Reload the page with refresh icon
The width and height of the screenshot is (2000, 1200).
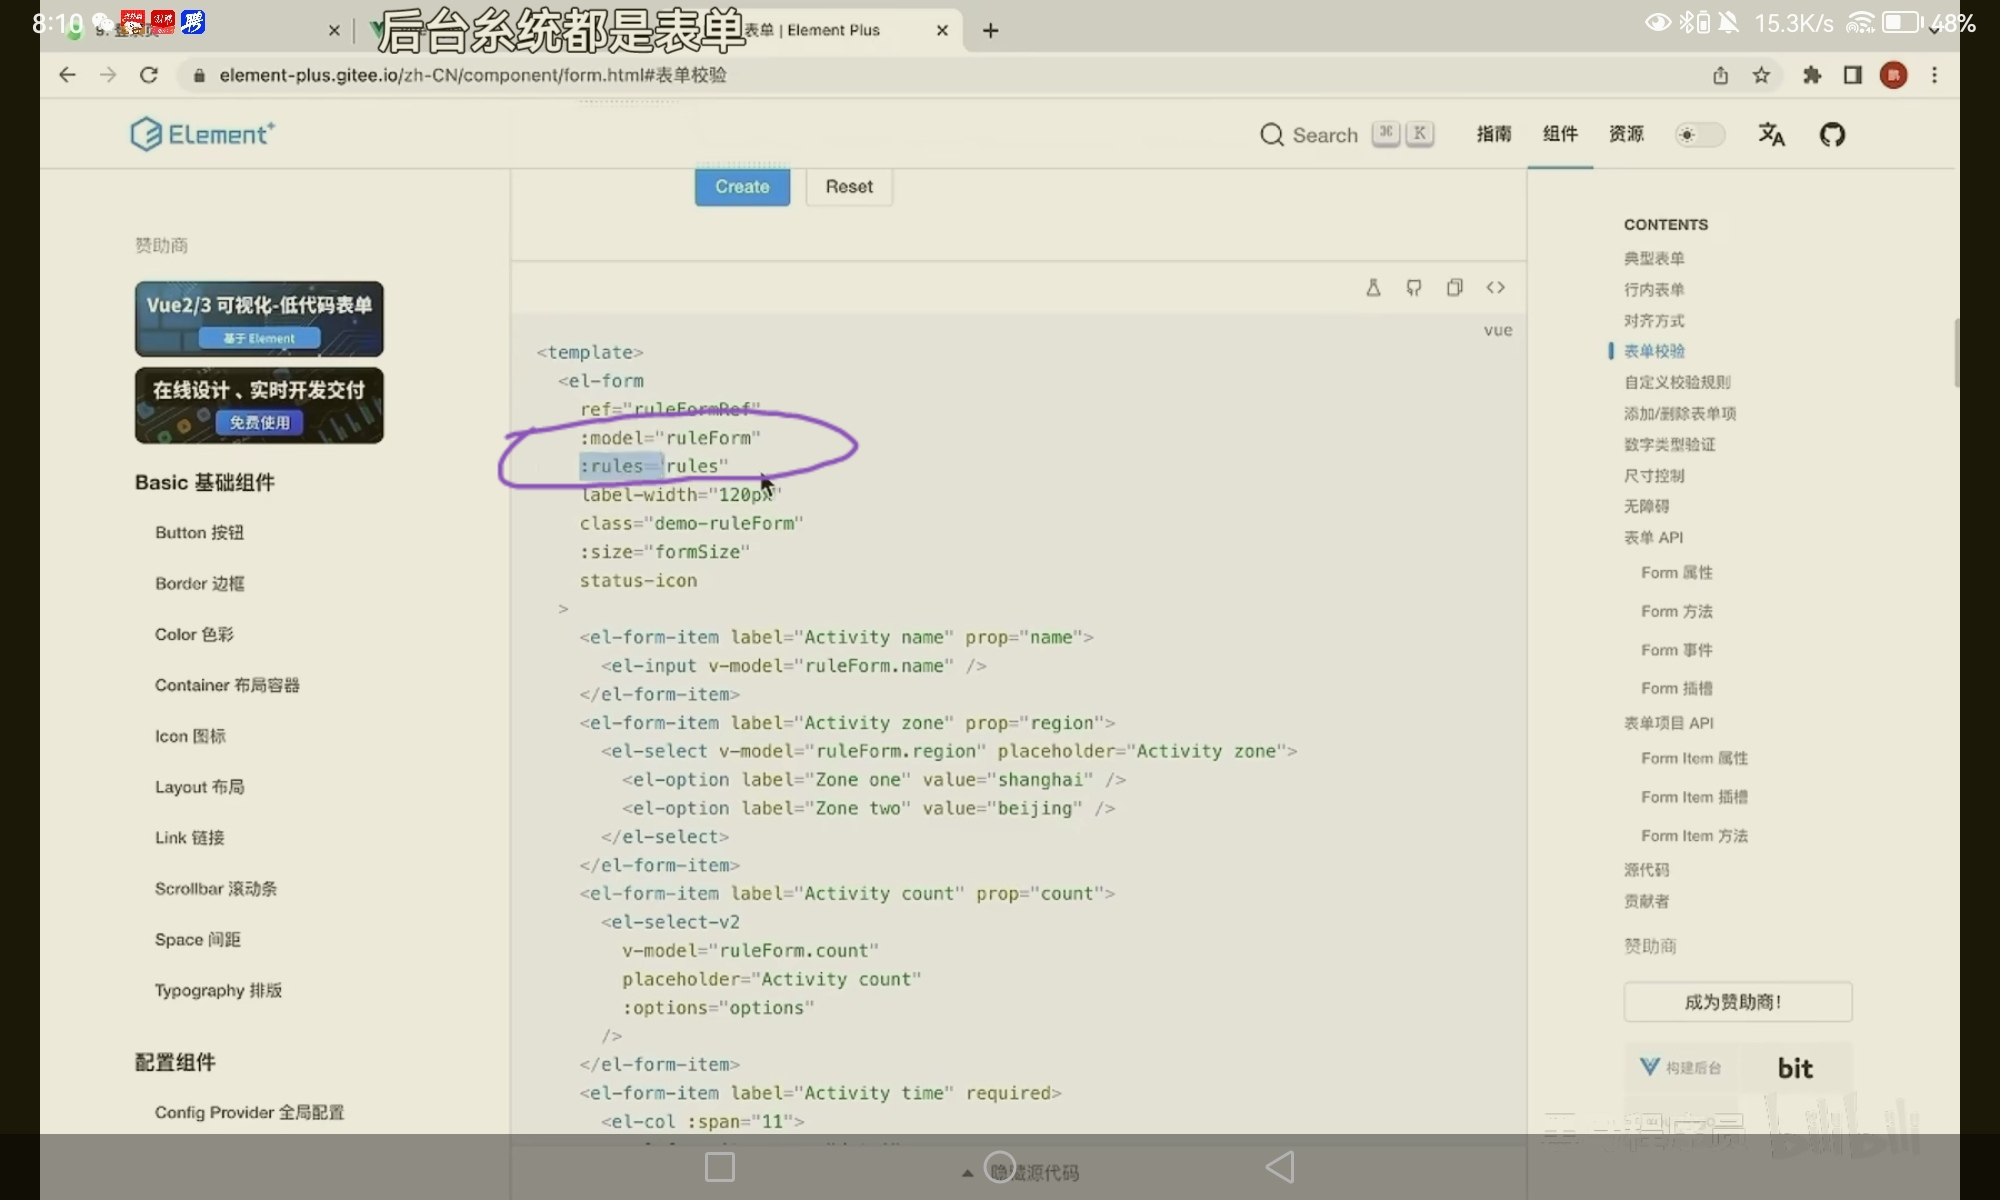pos(149,75)
